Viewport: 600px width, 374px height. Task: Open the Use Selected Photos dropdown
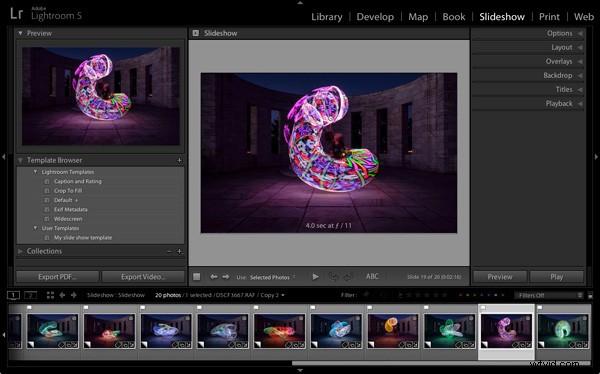[272, 277]
